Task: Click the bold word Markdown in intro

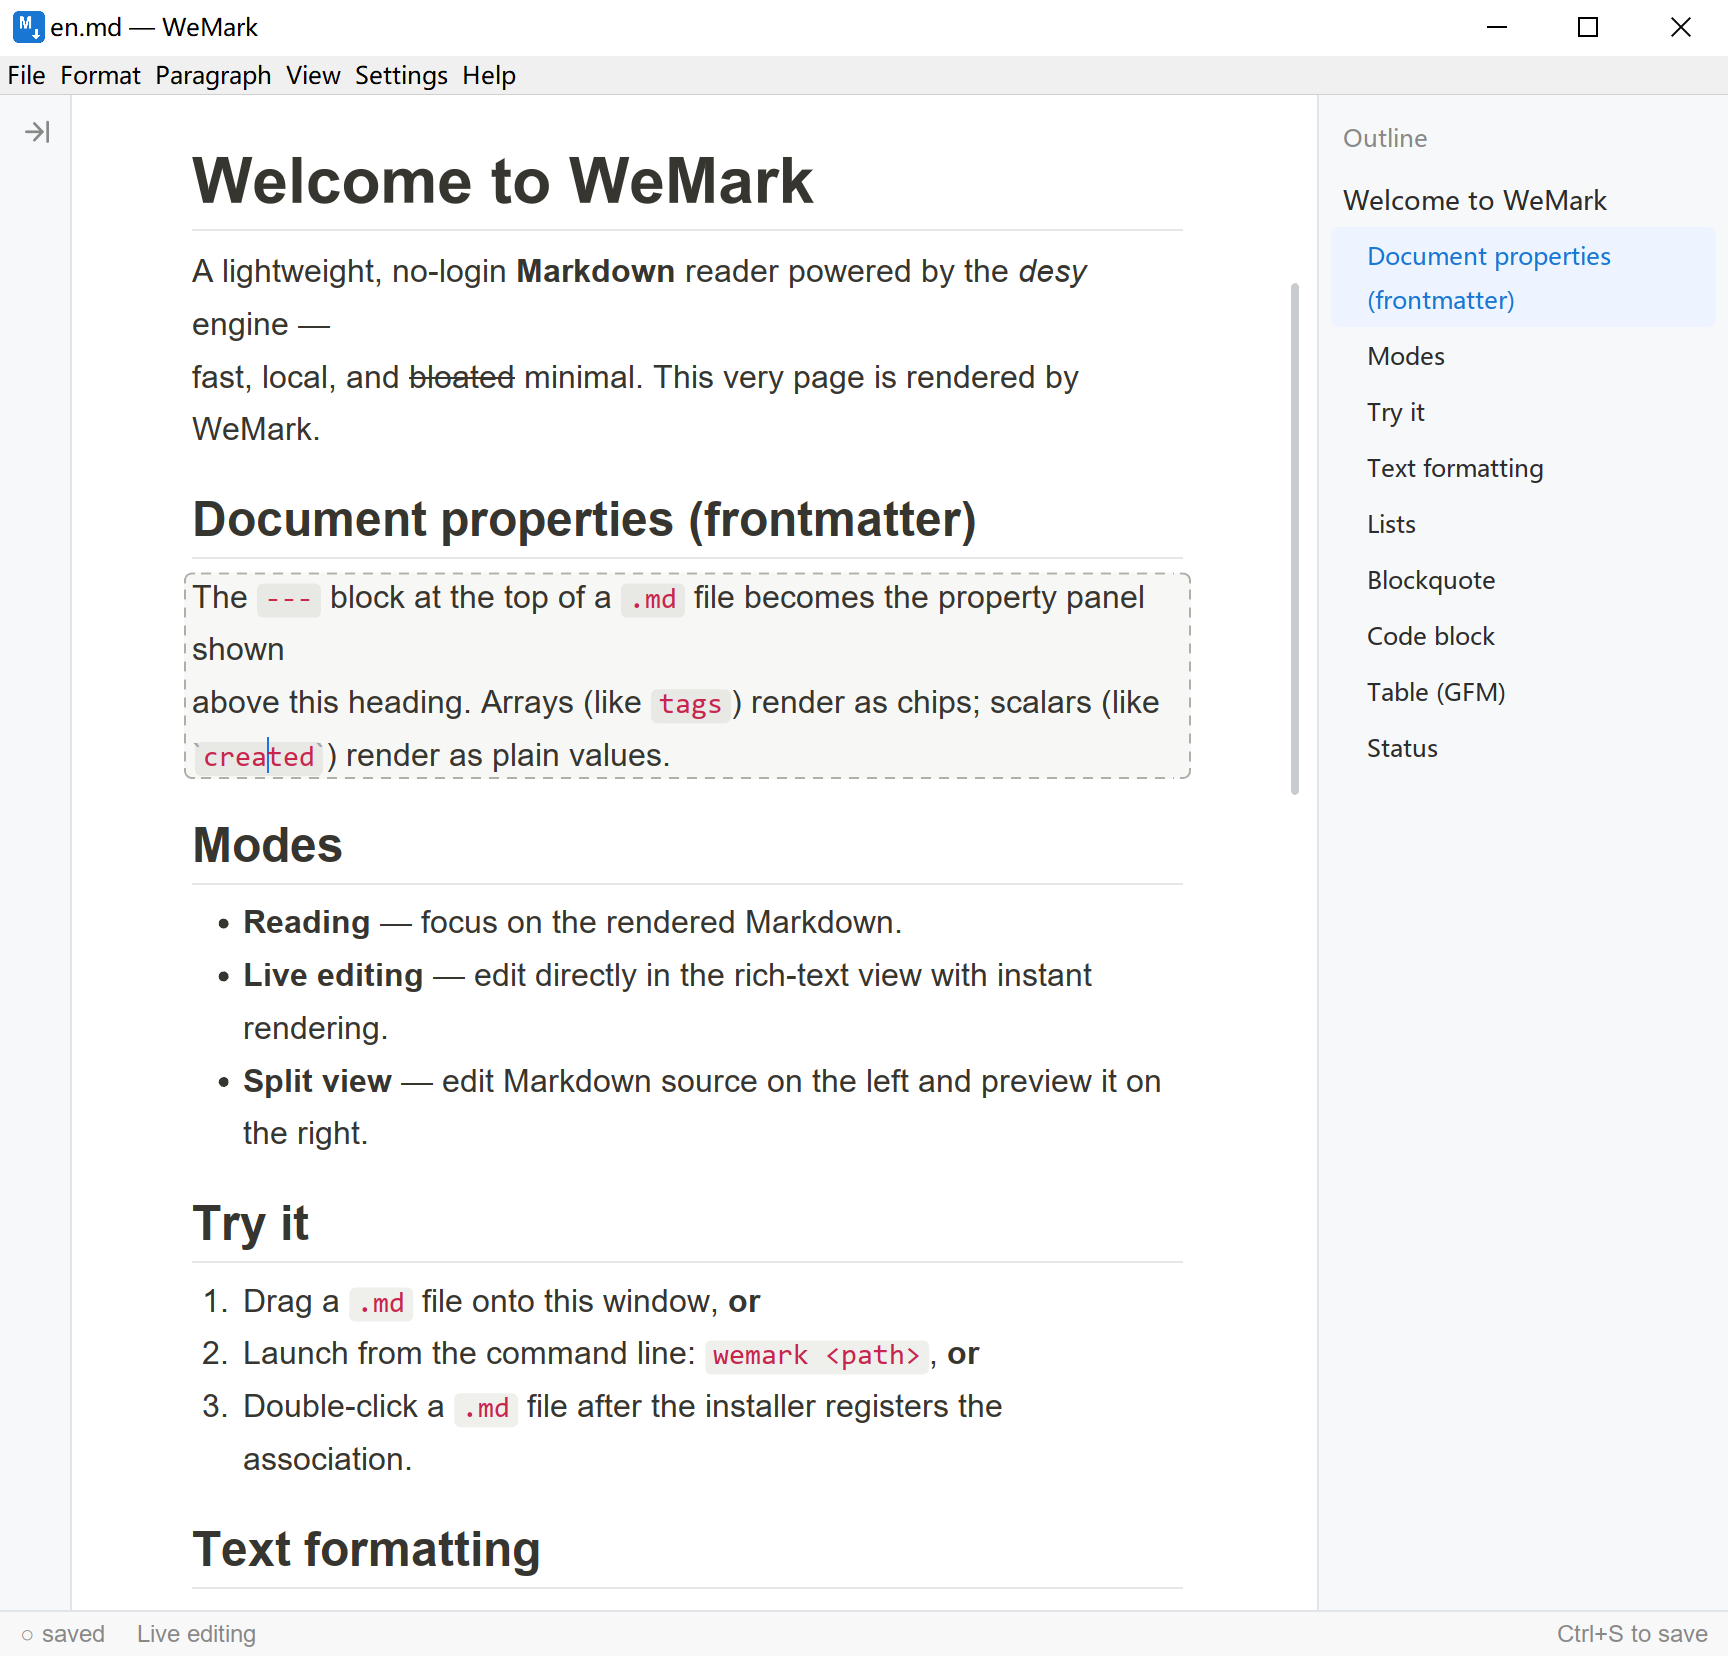Action: 595,271
